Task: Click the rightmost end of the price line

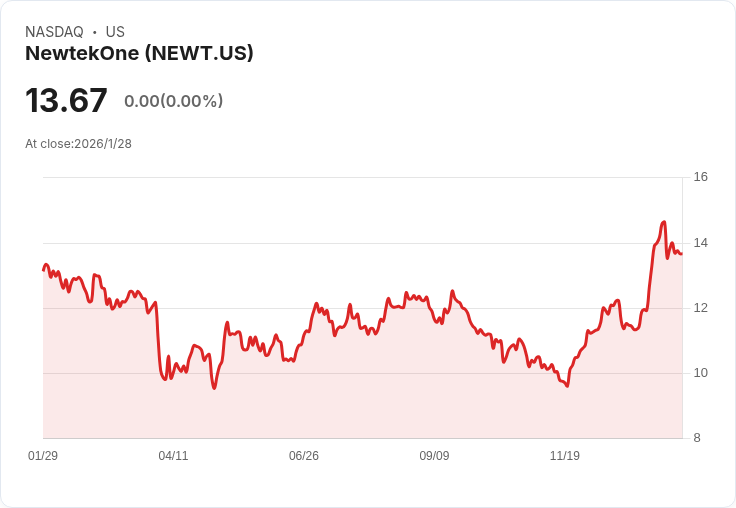Action: (x=681, y=254)
